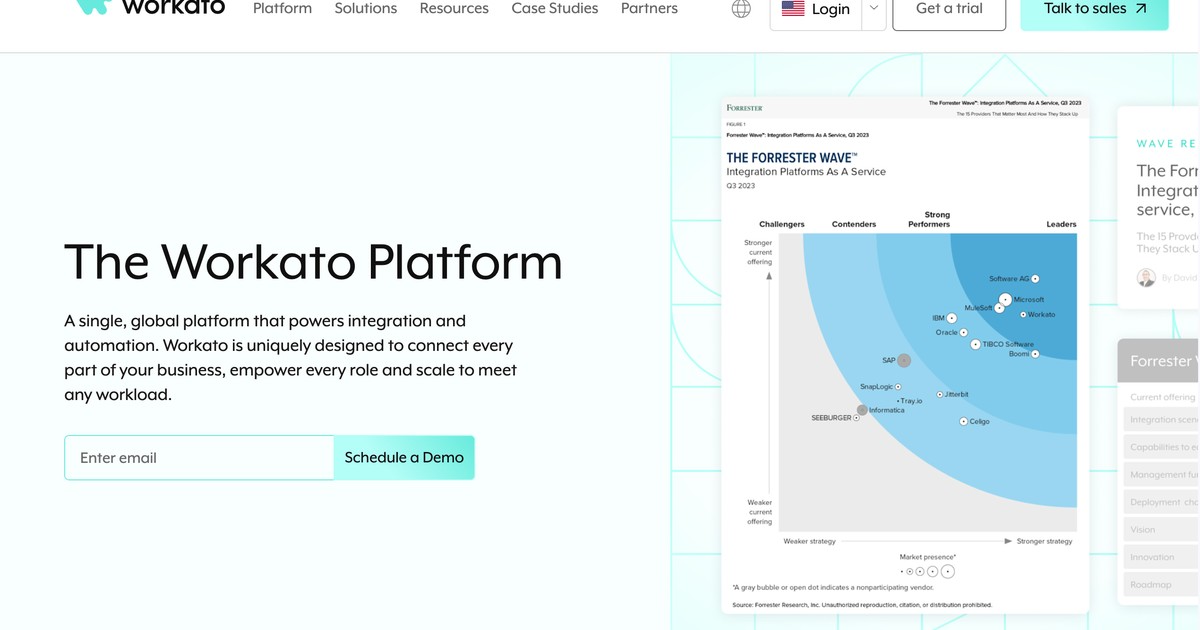Click the author avatar in wave card
Viewport: 1200px width, 630px height.
(x=1146, y=277)
